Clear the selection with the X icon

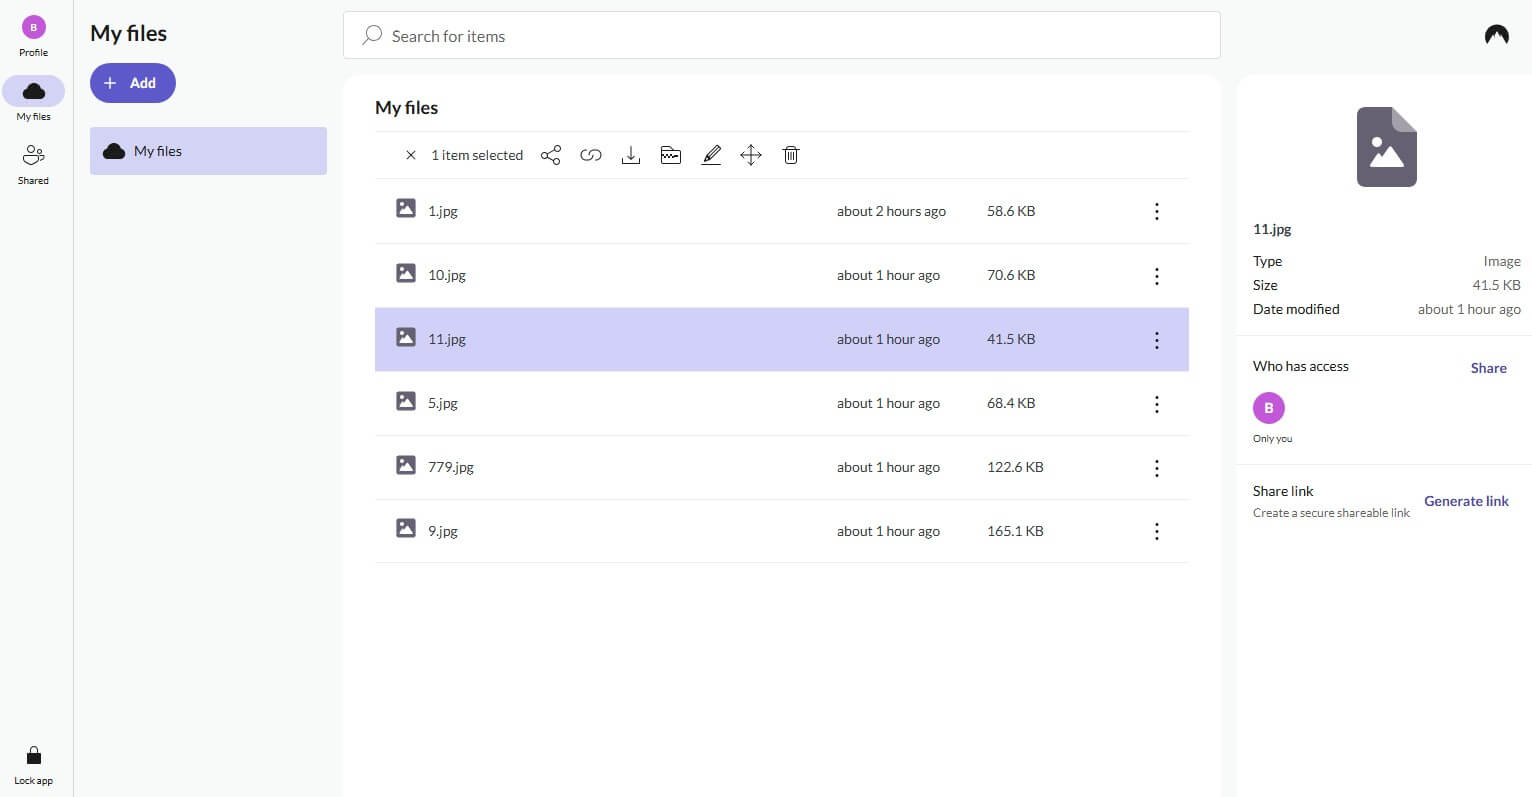pyautogui.click(x=410, y=155)
